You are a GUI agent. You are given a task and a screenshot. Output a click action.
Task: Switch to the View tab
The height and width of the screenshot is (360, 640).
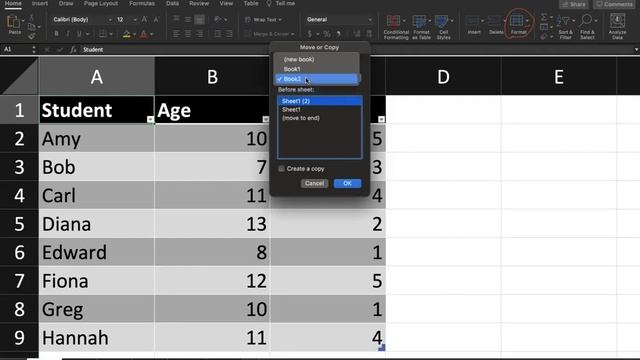[226, 3]
